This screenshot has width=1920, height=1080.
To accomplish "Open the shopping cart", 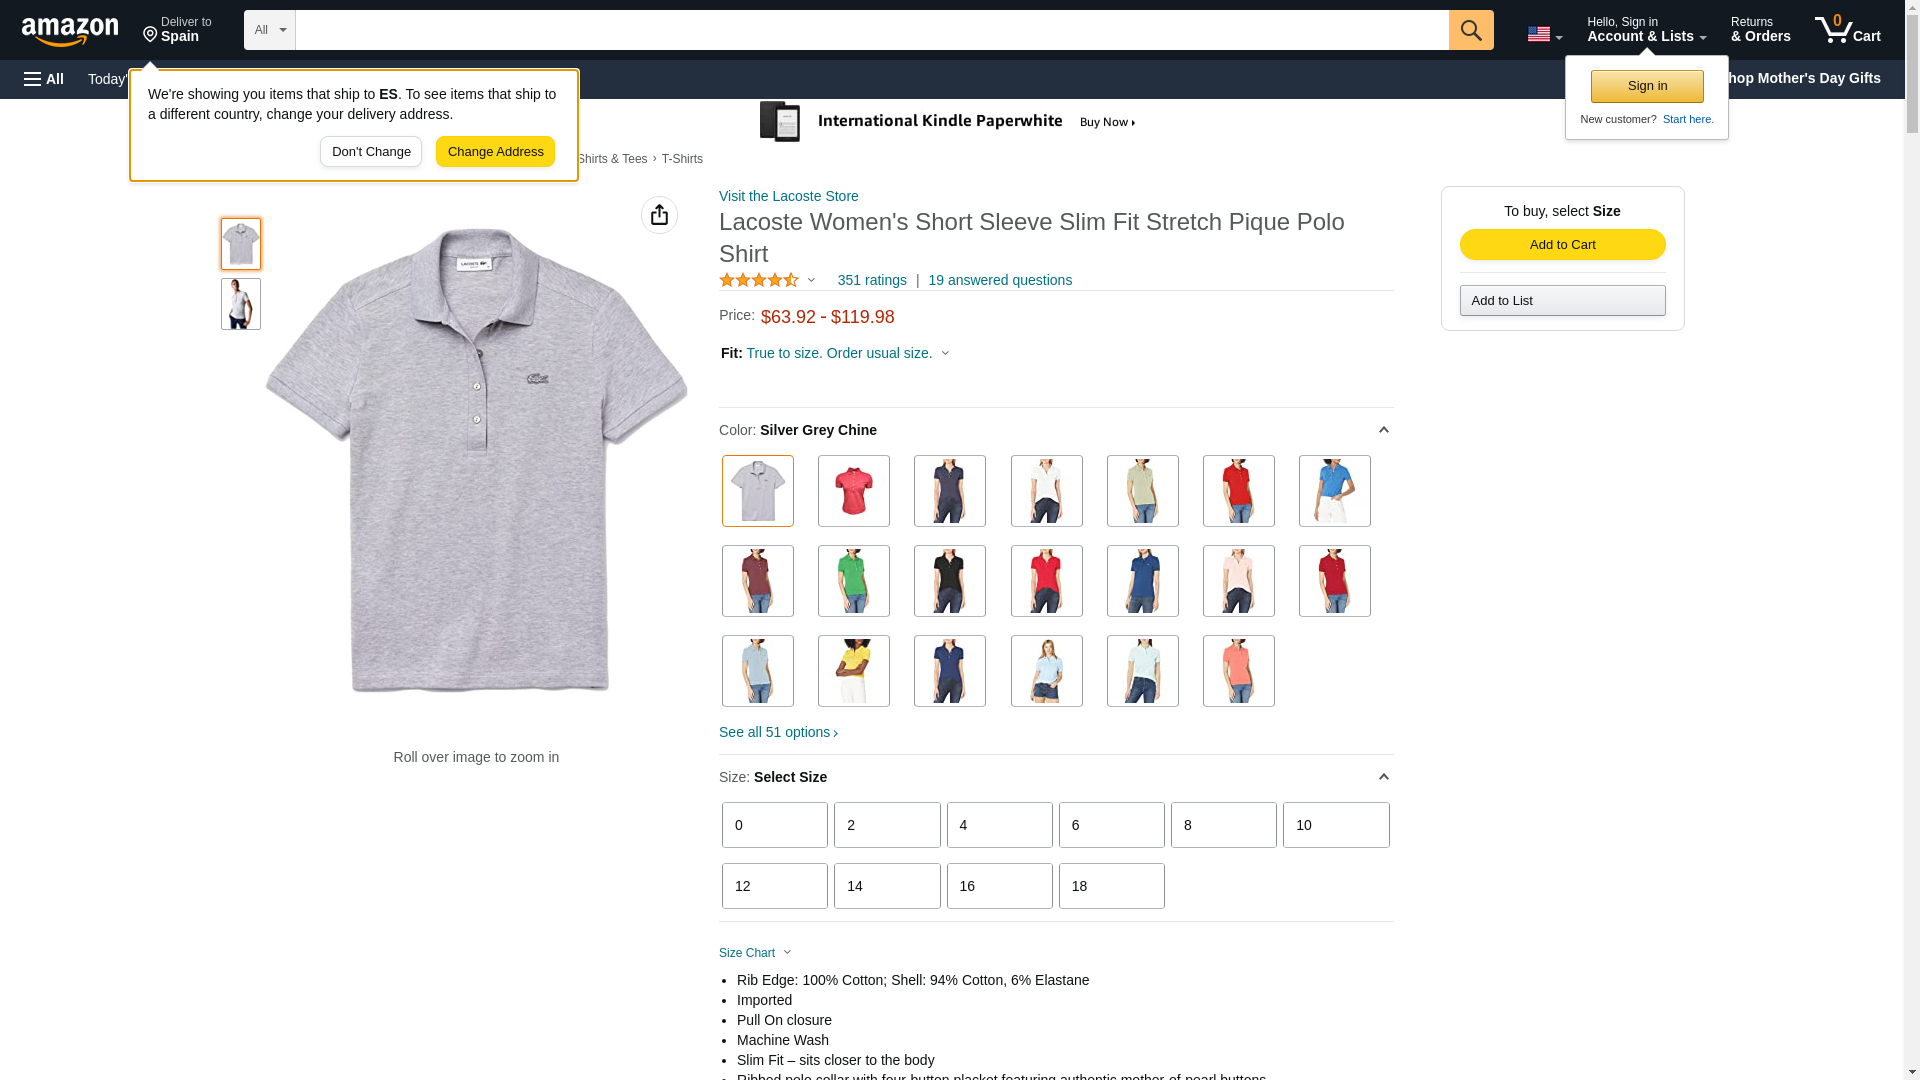I will click(x=1848, y=30).
